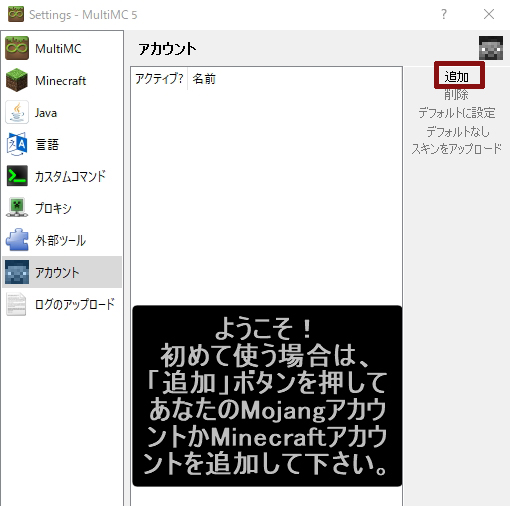Open the プロキシ settings page
The image size is (510, 506).
(x=53, y=208)
